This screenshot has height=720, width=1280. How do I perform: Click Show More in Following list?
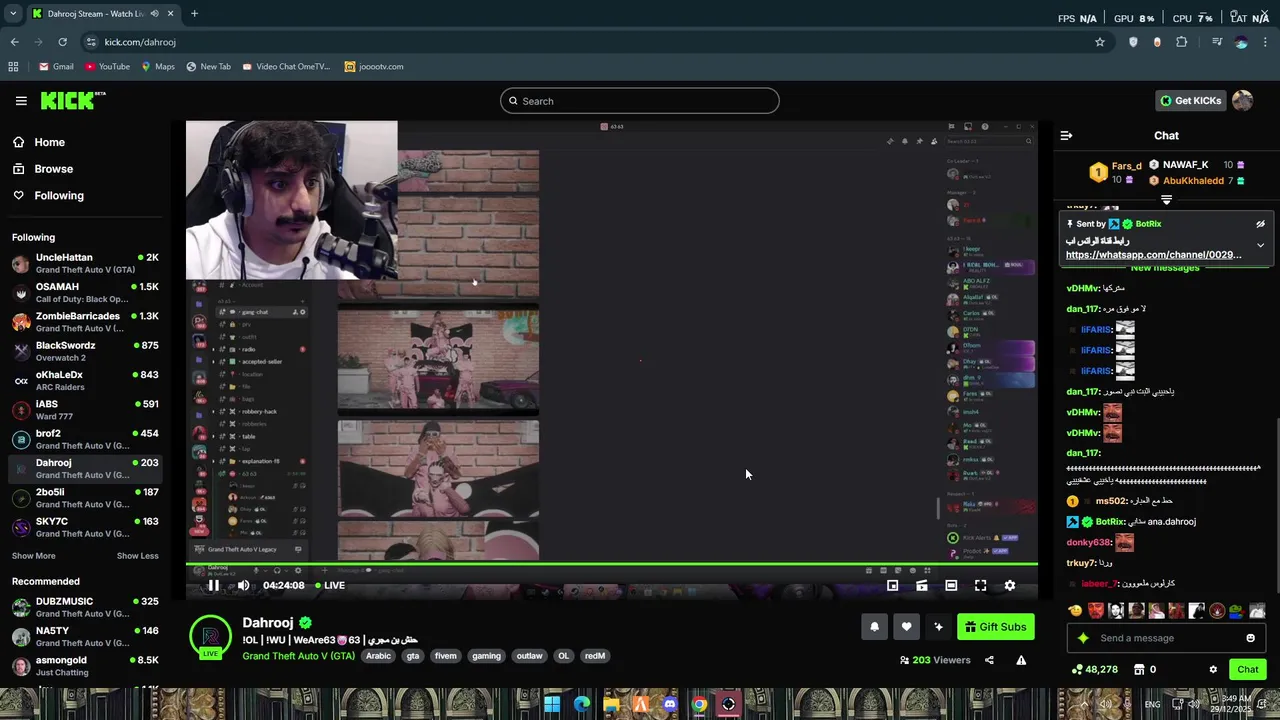point(33,556)
